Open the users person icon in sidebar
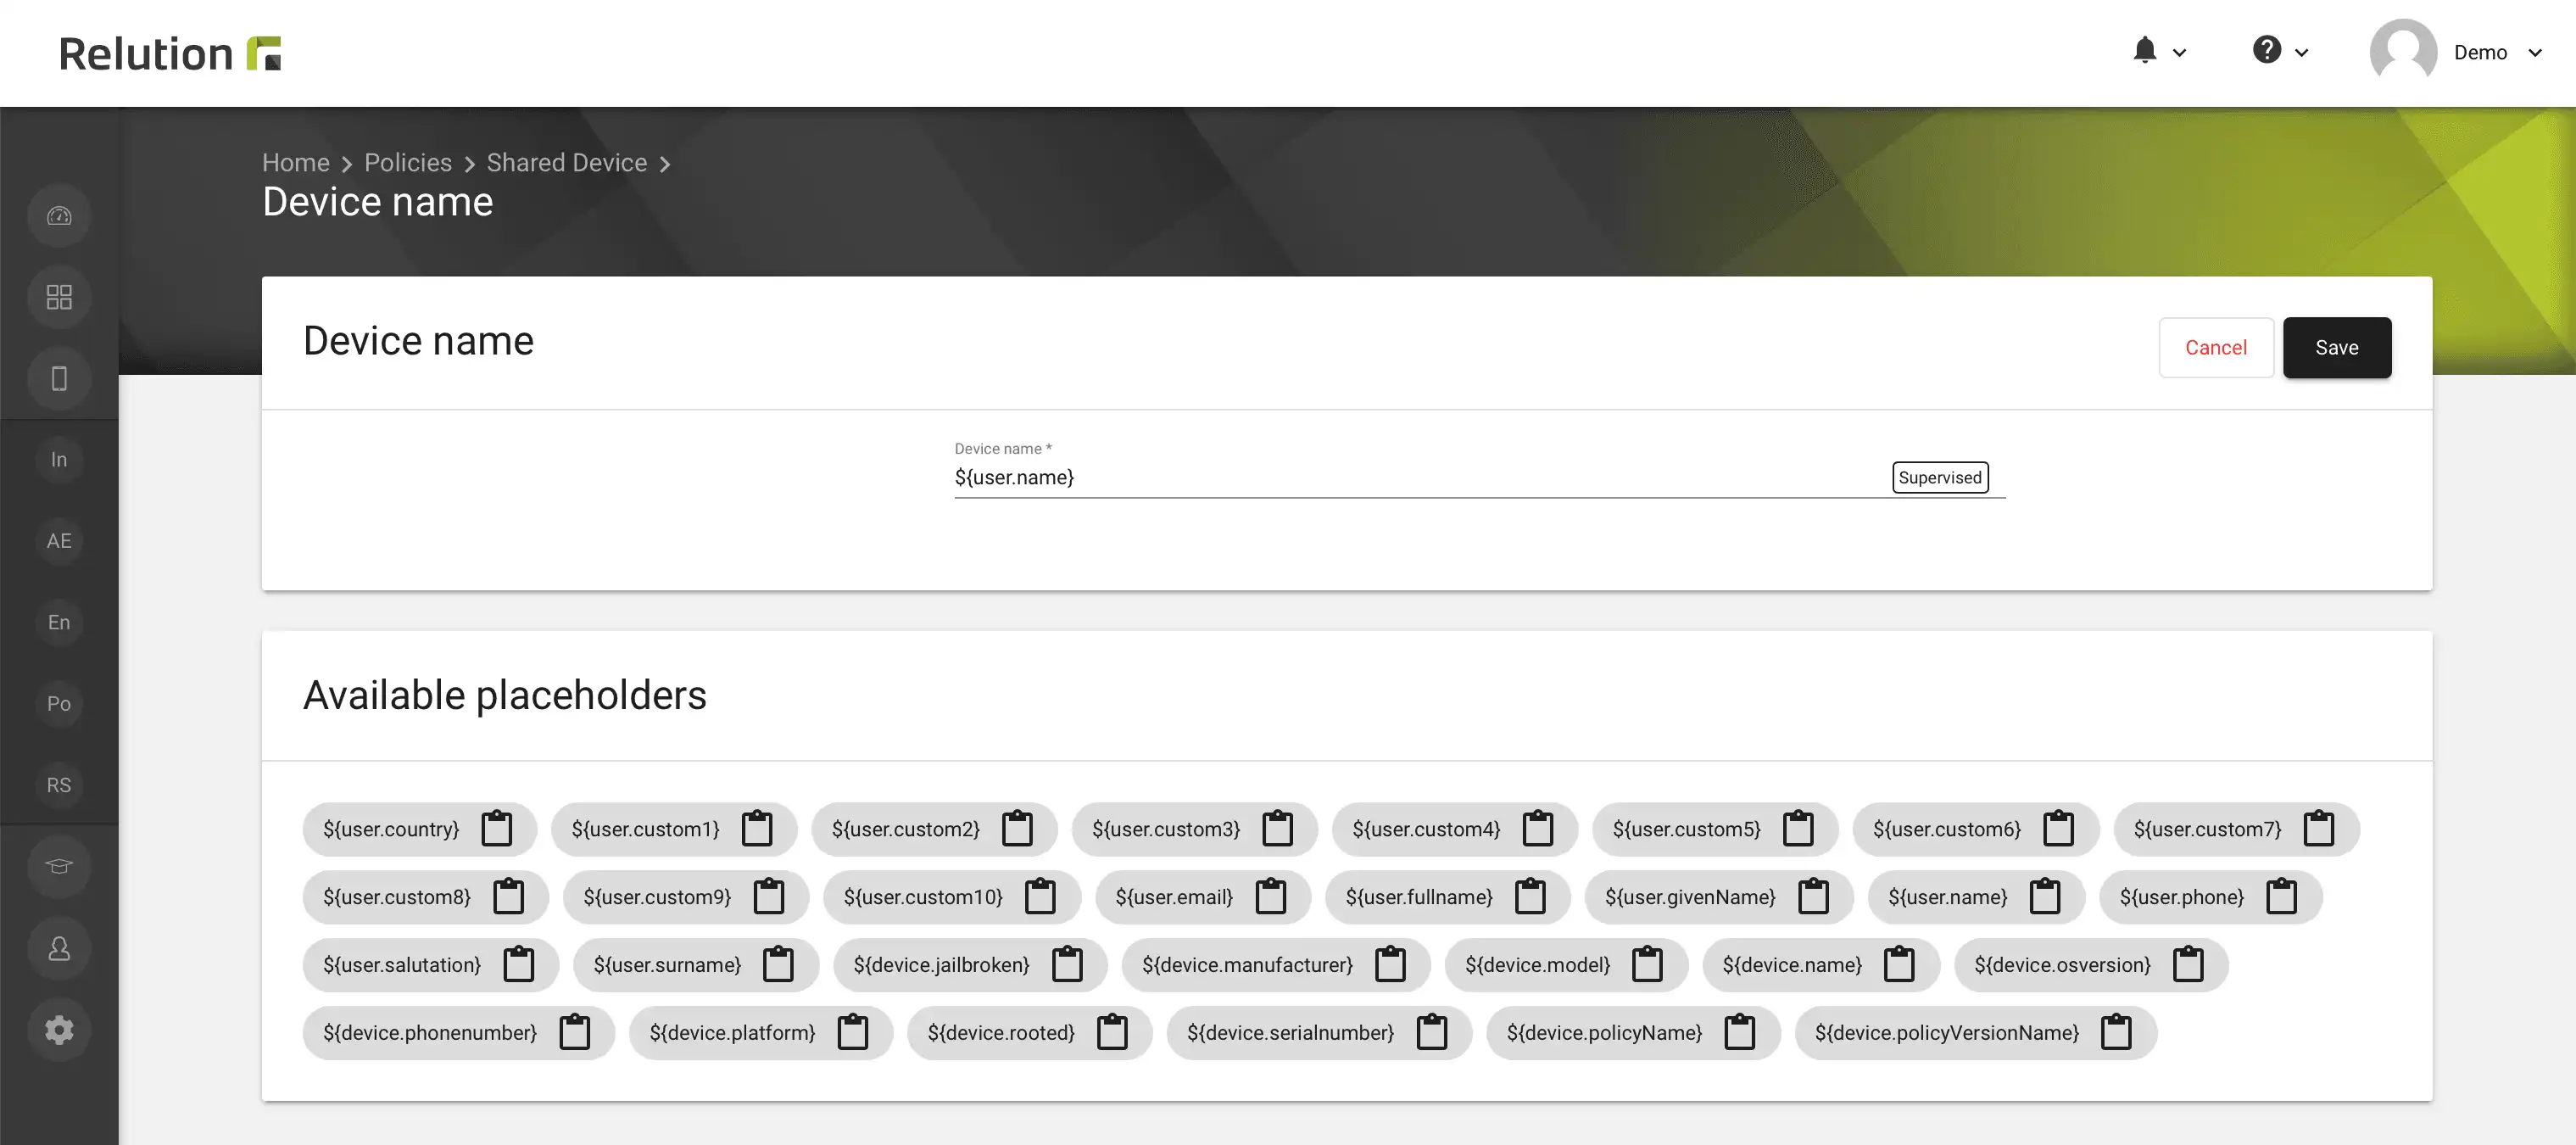 tap(59, 948)
